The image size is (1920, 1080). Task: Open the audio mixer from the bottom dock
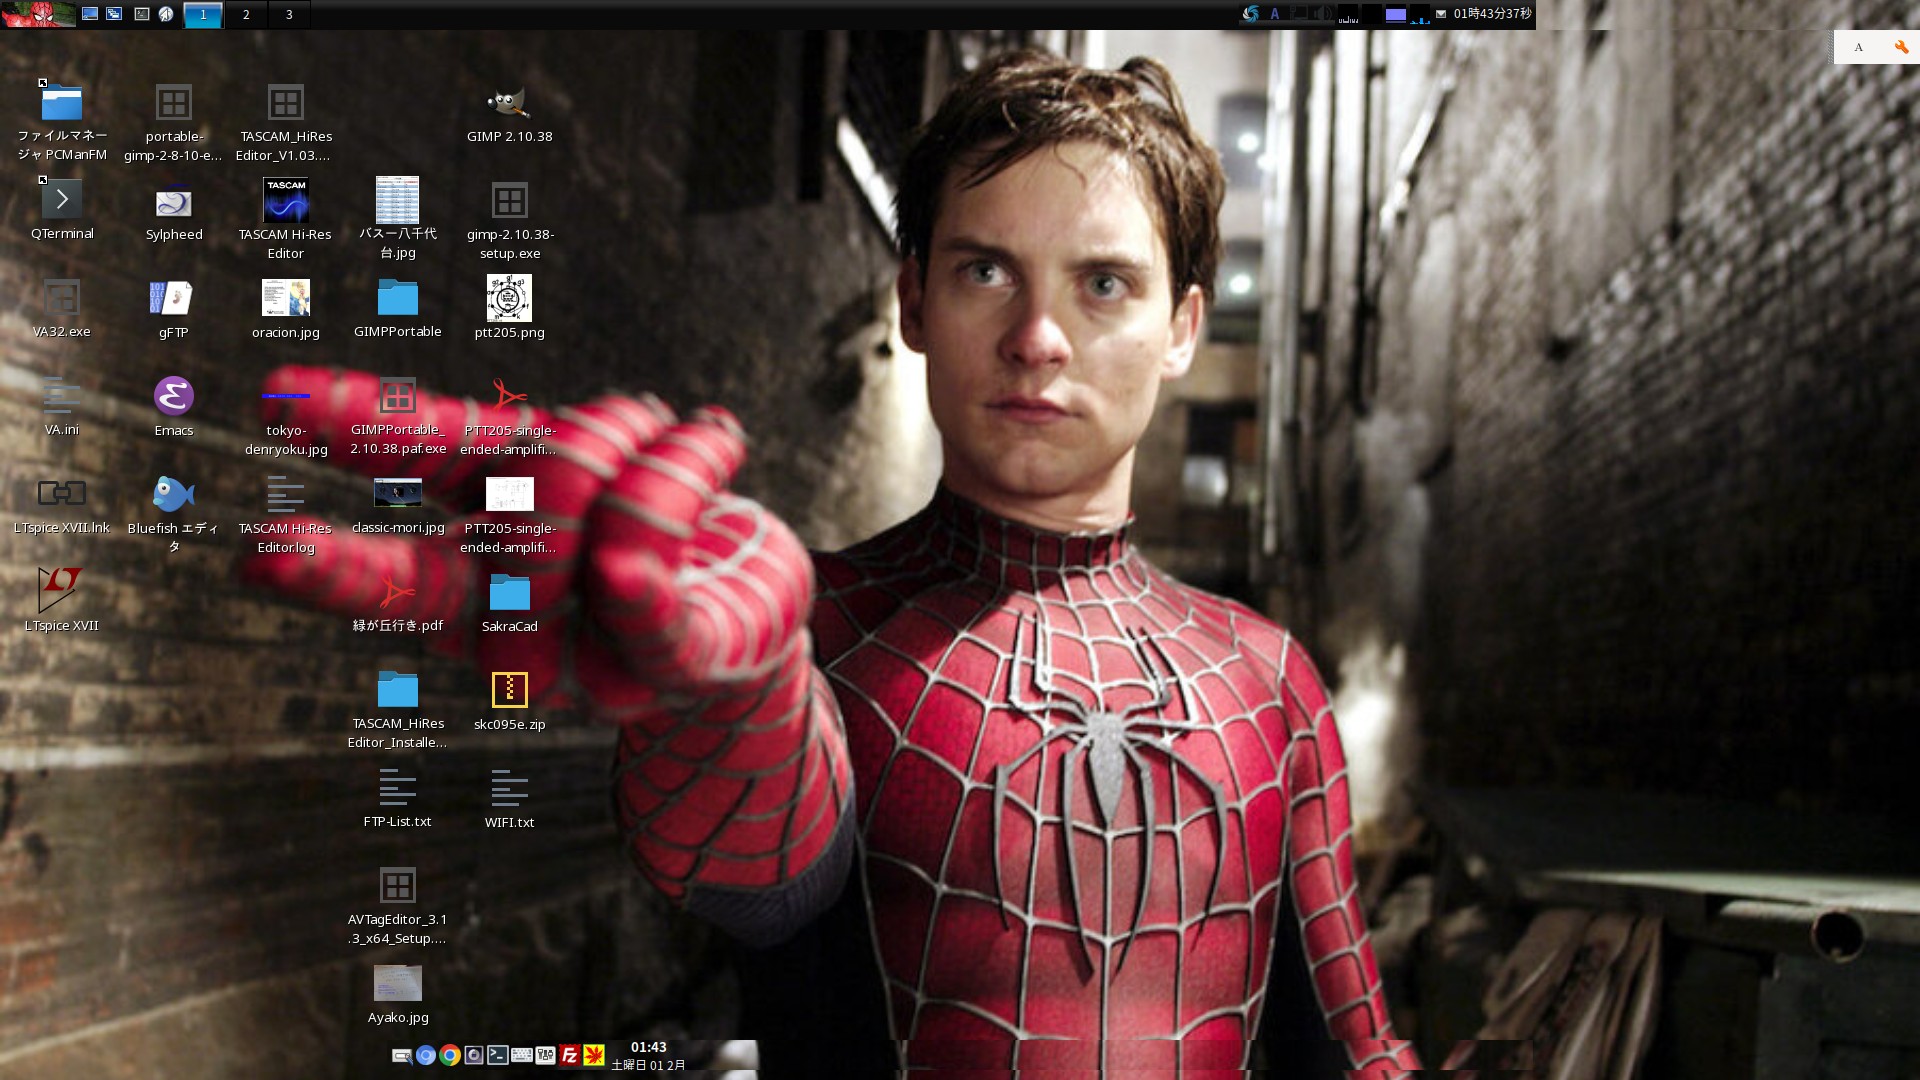tap(544, 1053)
